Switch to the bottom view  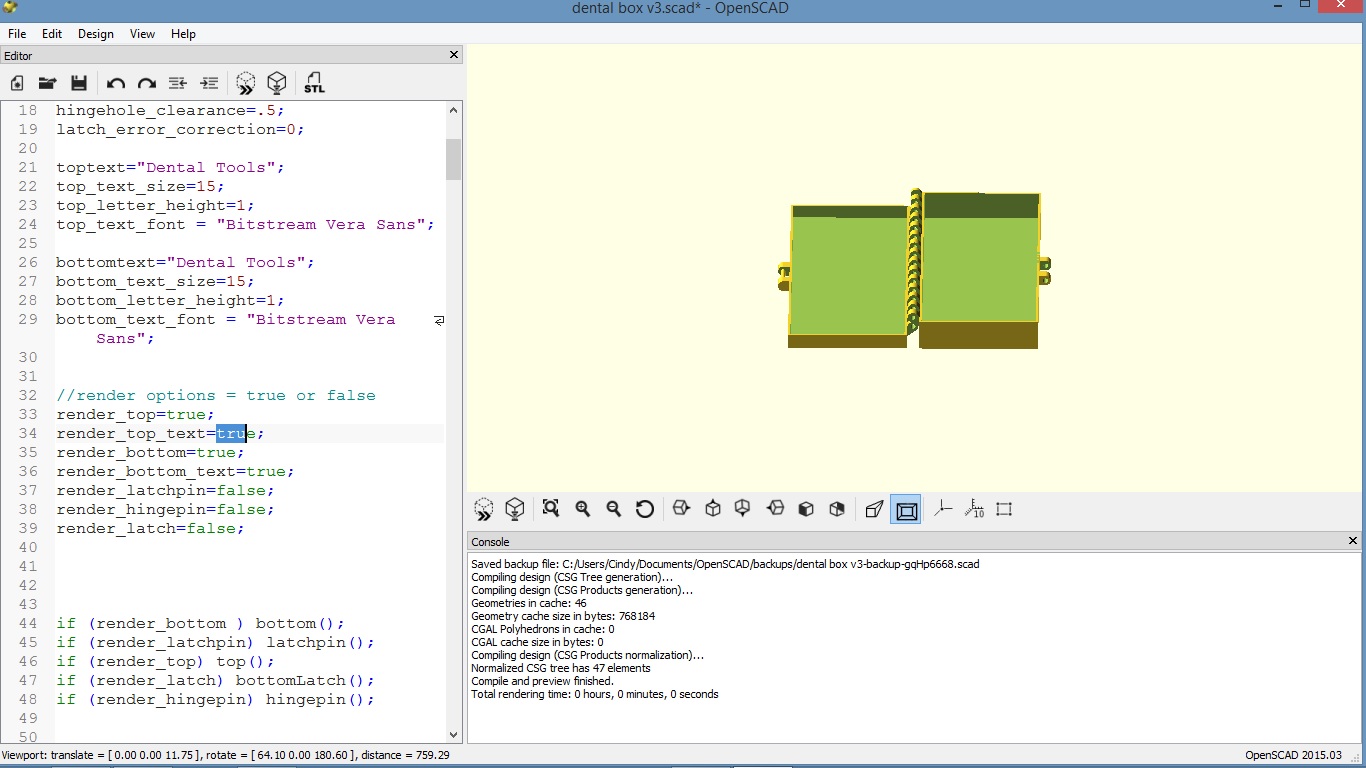click(743, 509)
